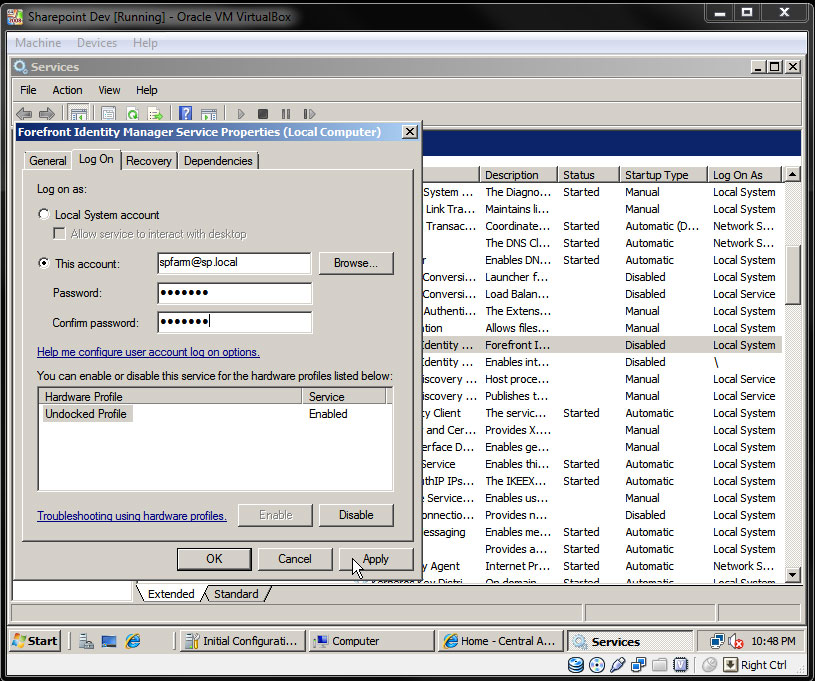Click the Refresh toolbar icon

pos(133,113)
